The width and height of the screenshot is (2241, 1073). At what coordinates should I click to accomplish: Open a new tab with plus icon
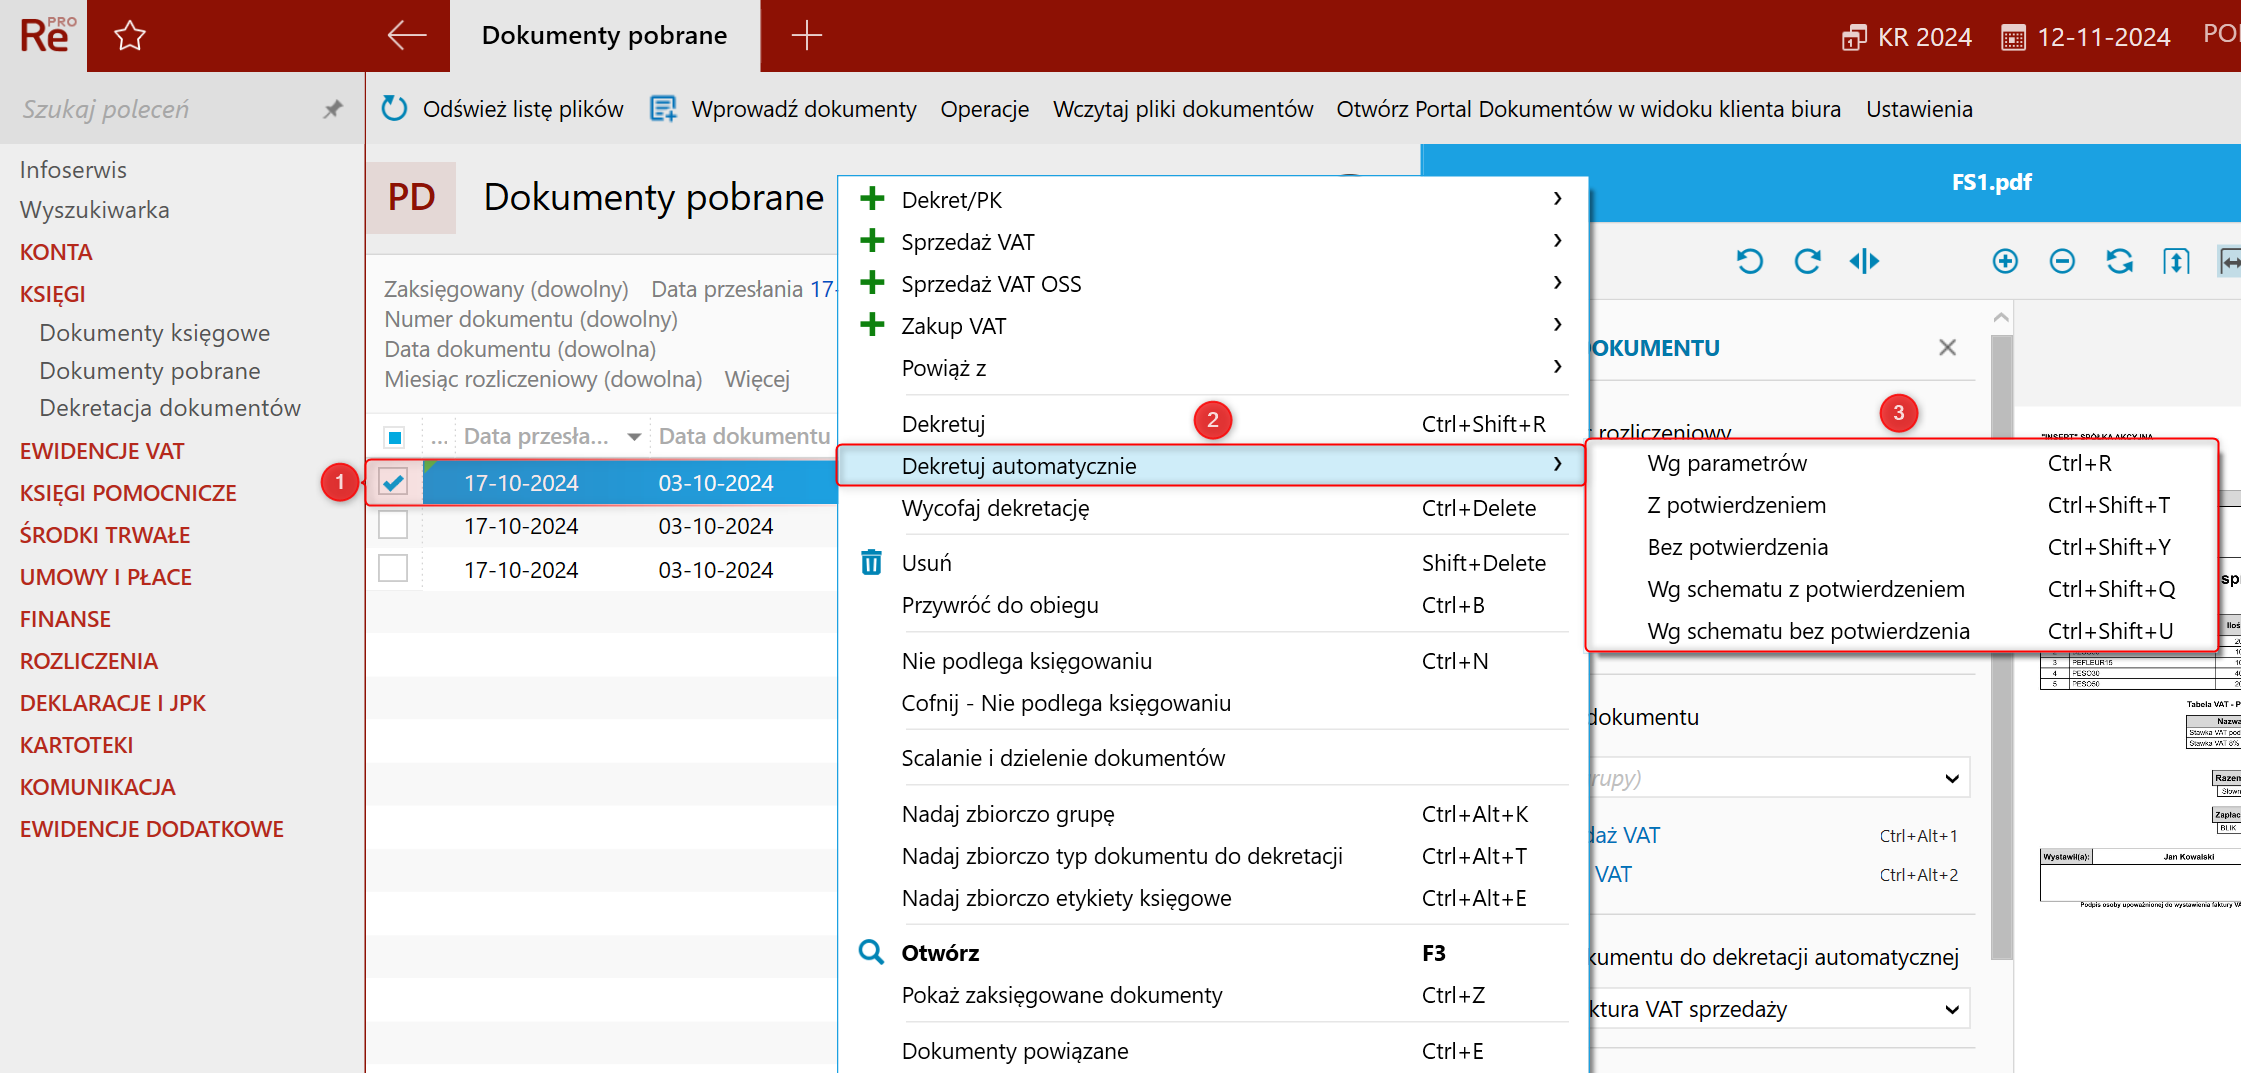[x=806, y=35]
